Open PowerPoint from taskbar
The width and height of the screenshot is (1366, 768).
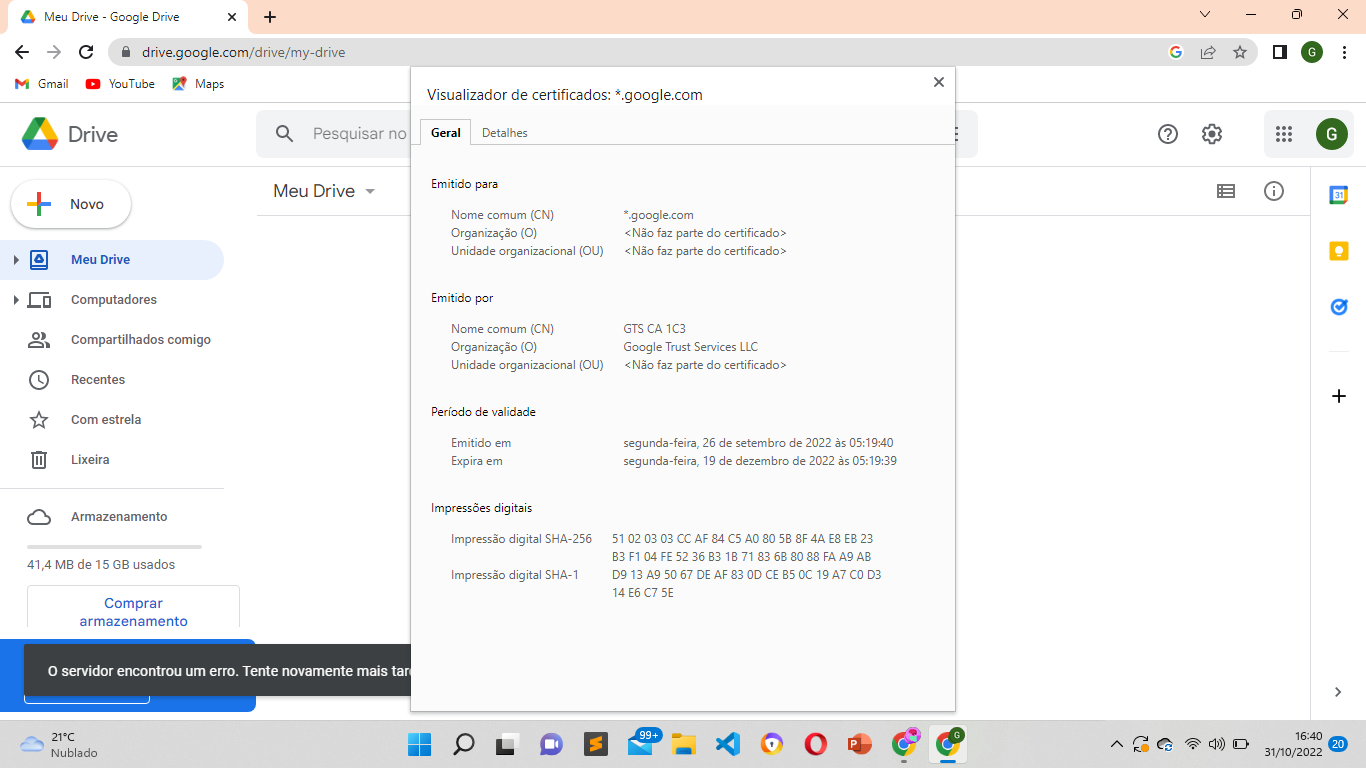pyautogui.click(x=860, y=744)
